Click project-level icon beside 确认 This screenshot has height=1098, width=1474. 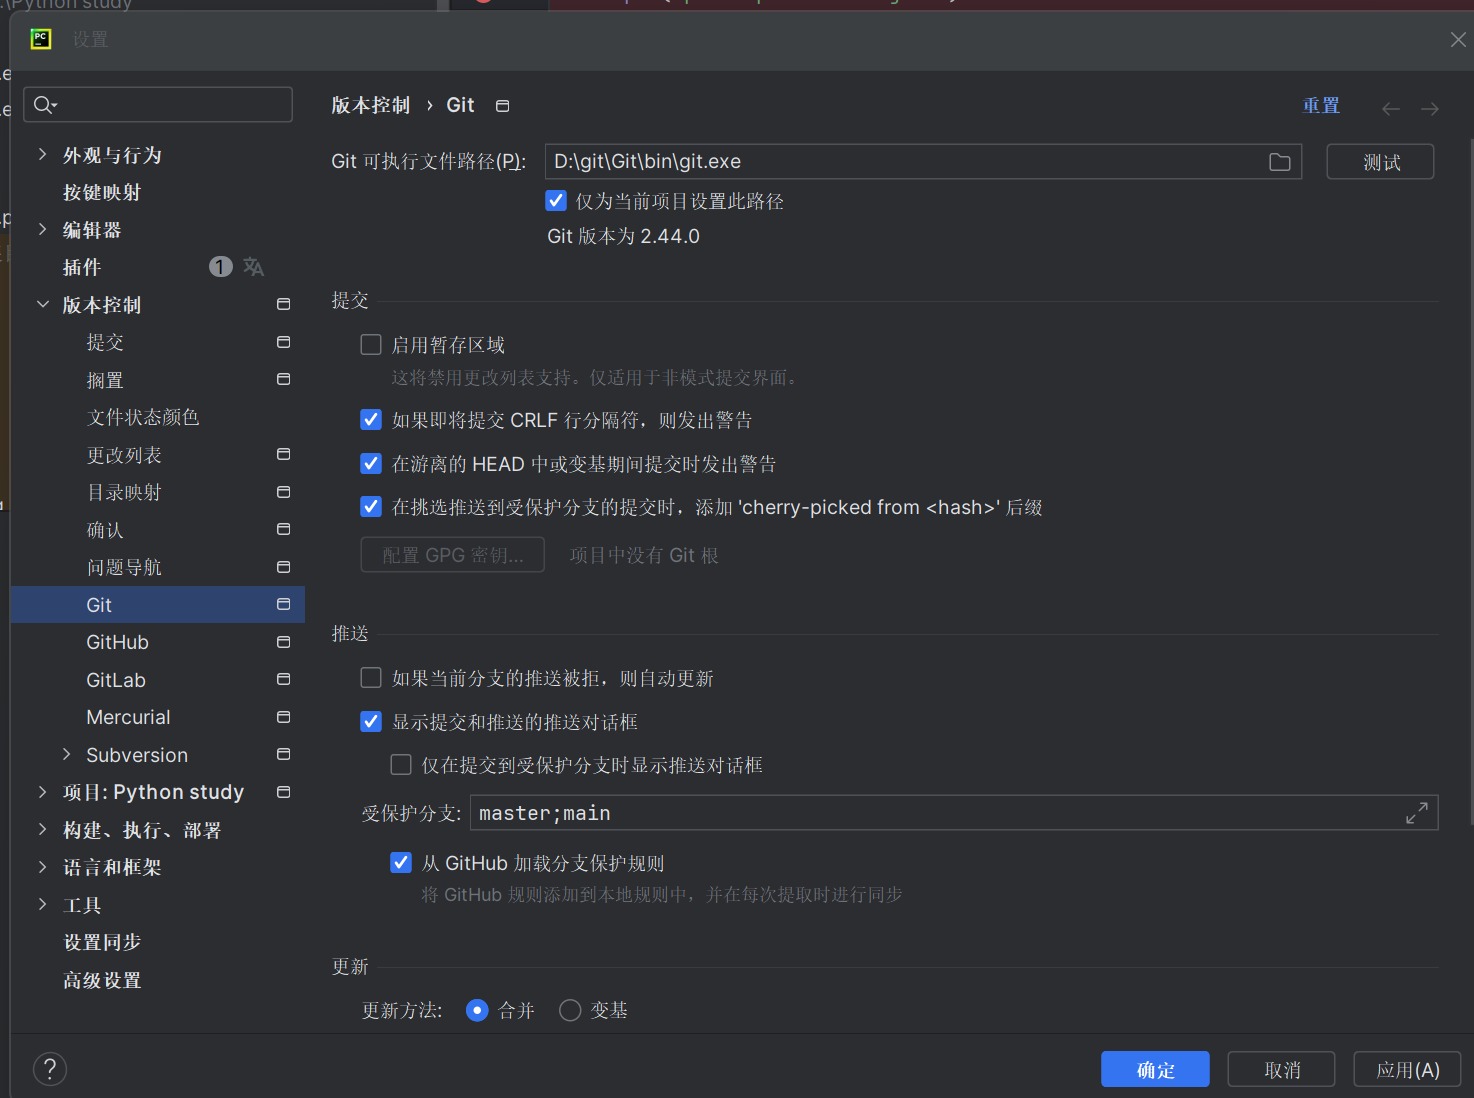[x=284, y=529]
